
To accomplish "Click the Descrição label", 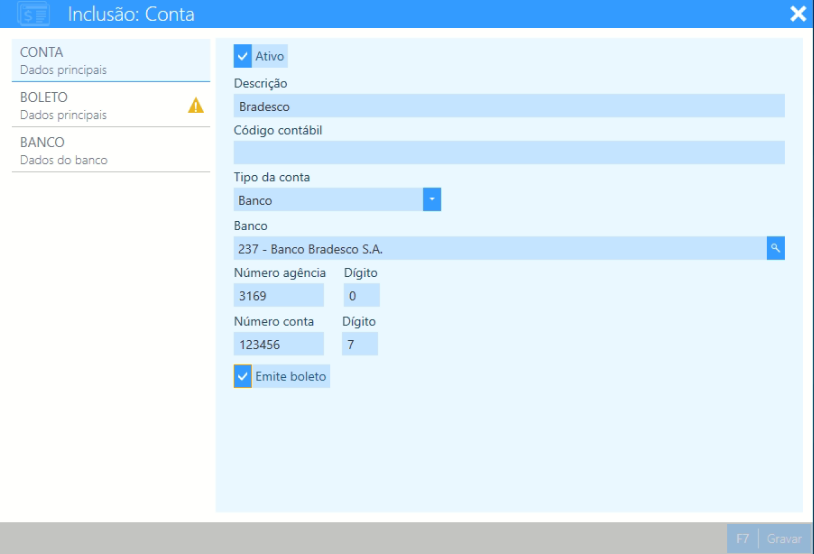I will [x=261, y=84].
